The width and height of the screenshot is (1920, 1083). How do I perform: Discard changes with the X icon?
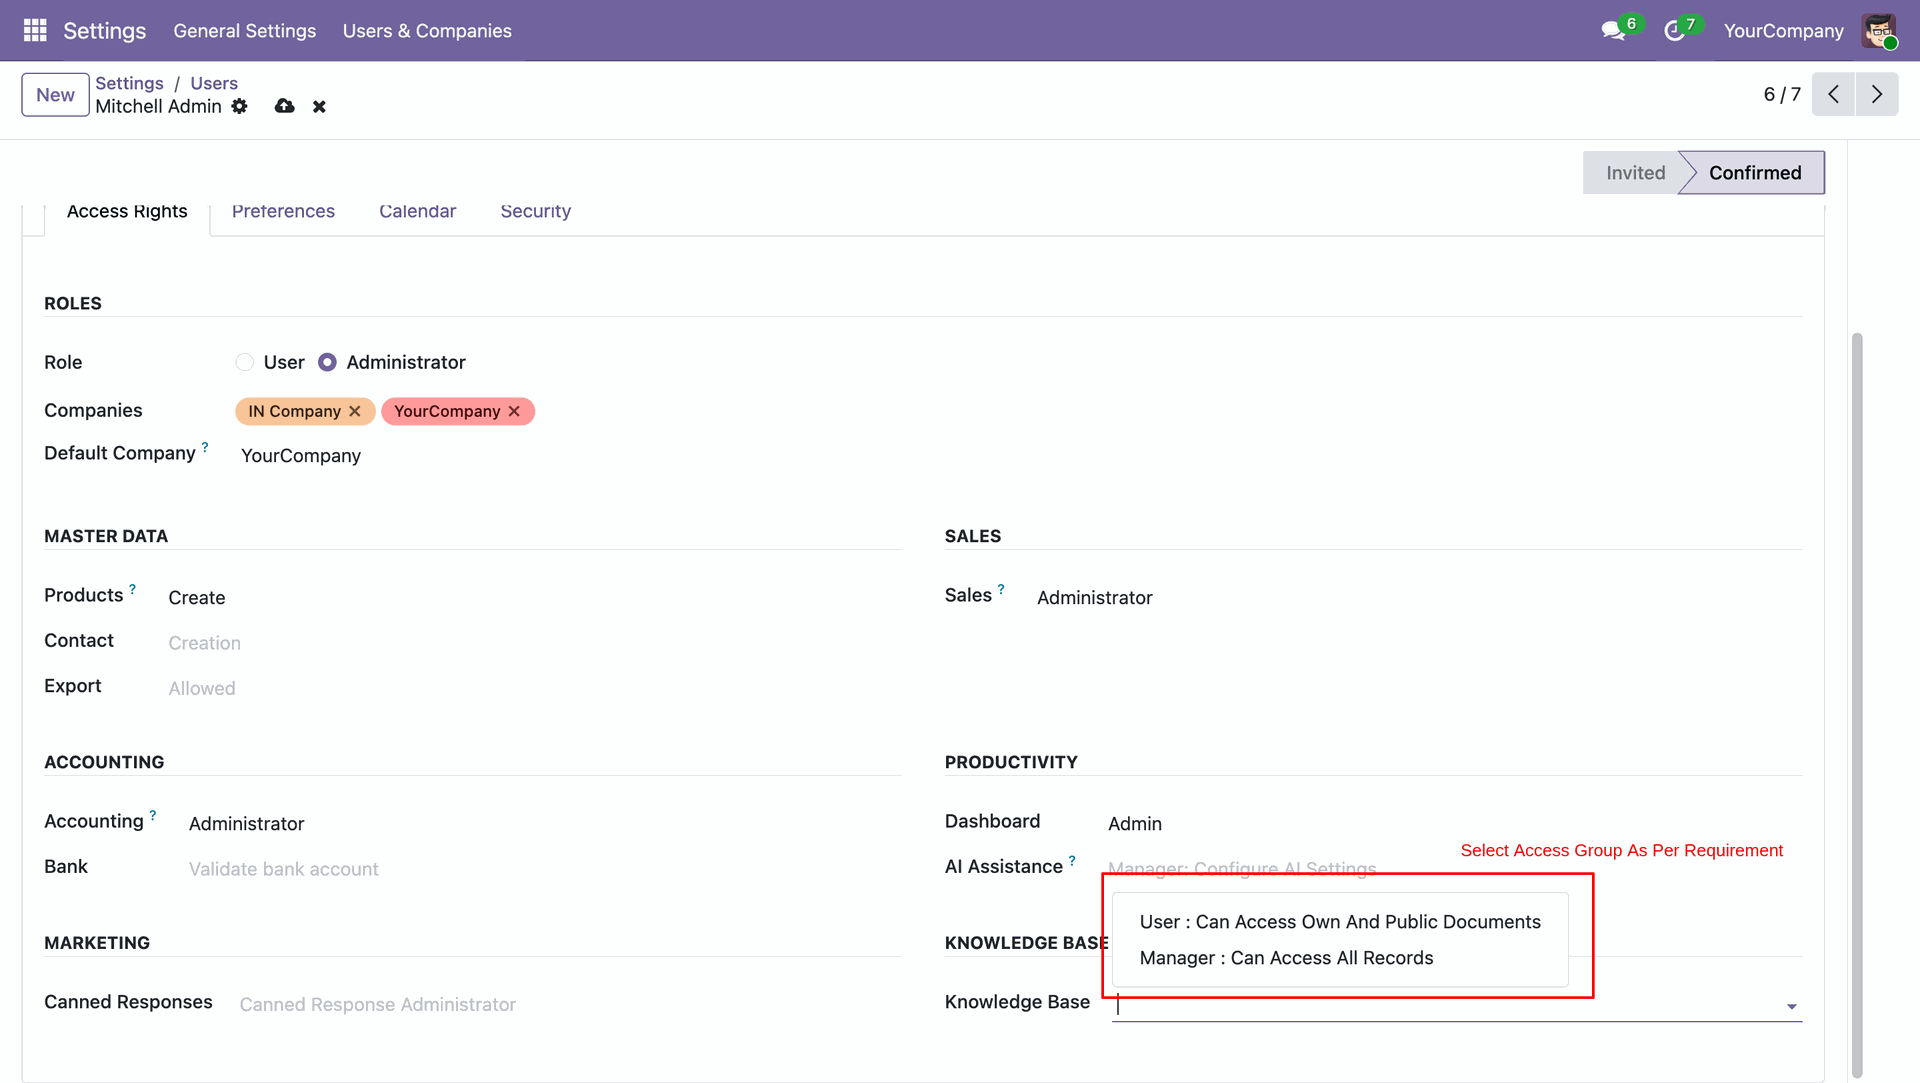click(x=319, y=106)
